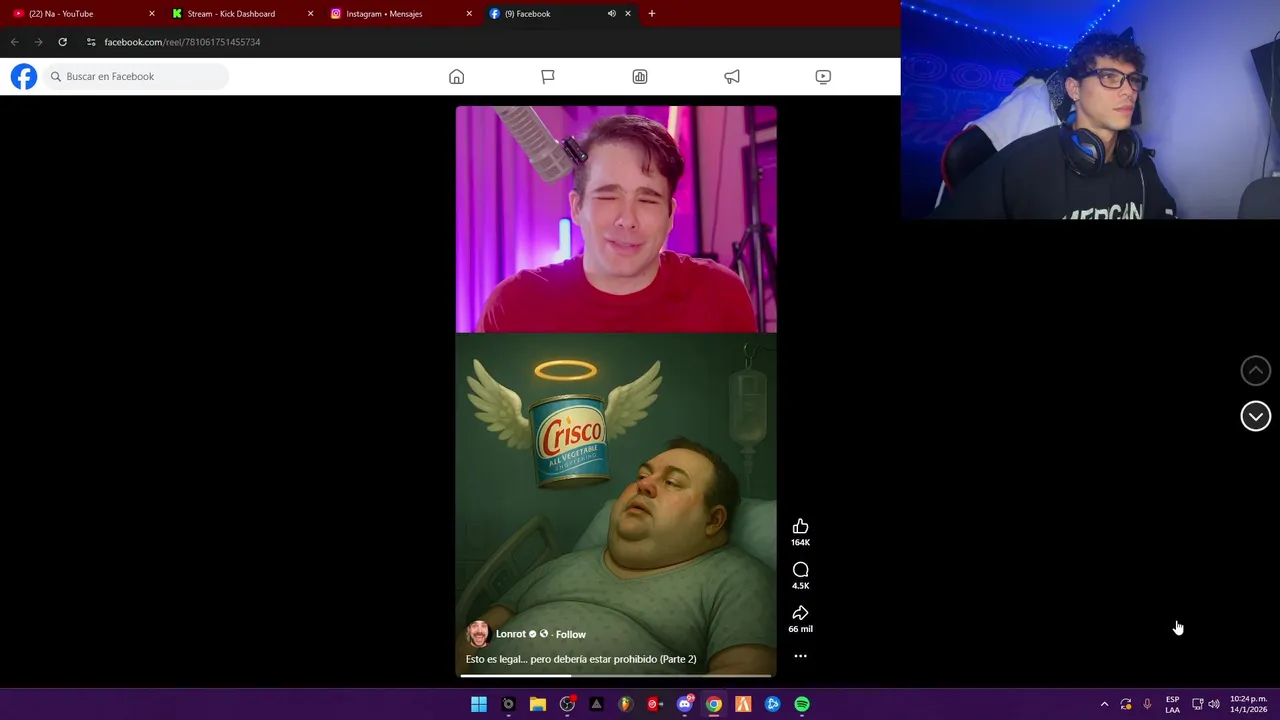Open the volume speaker tray icon
1280x720 pixels.
1214,704
